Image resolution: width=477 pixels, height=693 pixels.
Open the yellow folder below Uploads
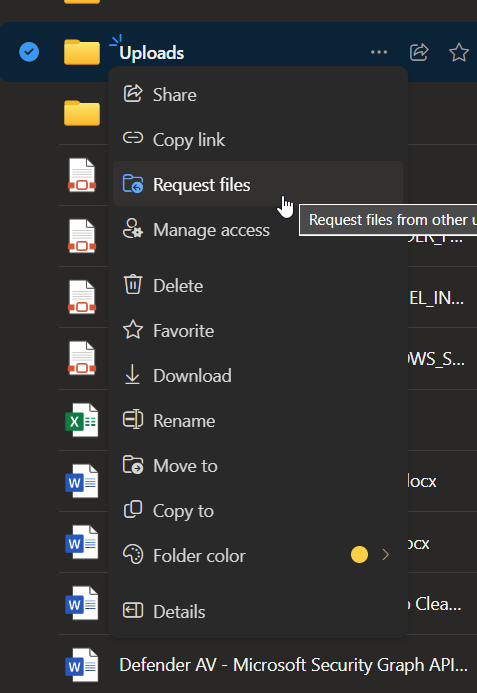[x=82, y=113]
